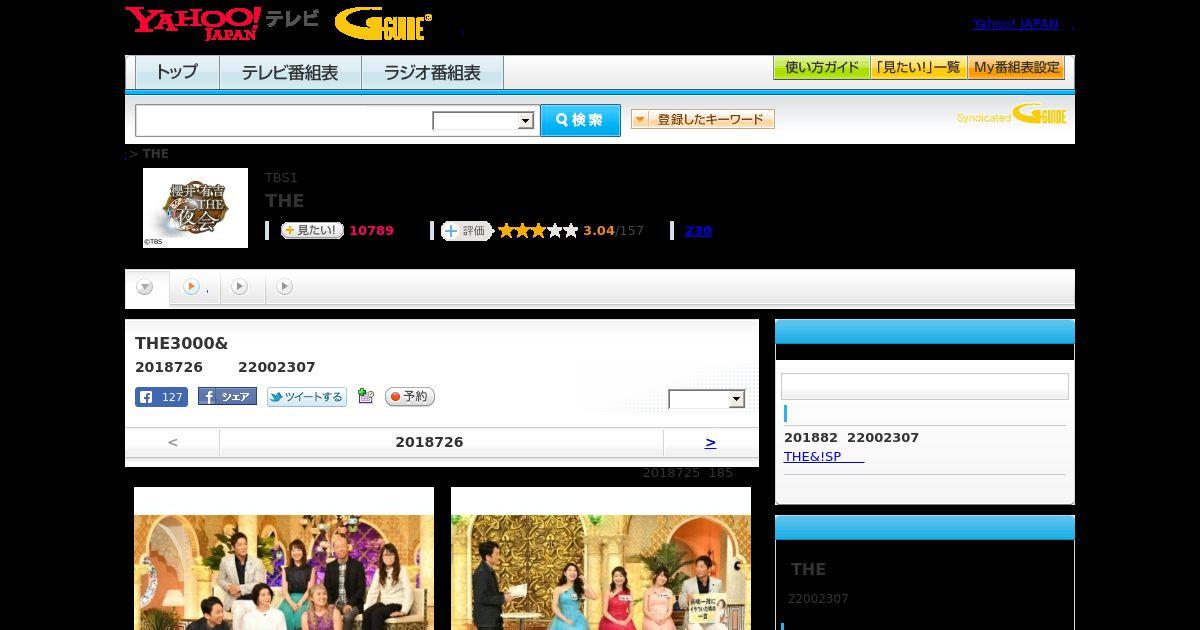Share on Facebook with シェア button
1200x630 pixels.
click(x=227, y=397)
